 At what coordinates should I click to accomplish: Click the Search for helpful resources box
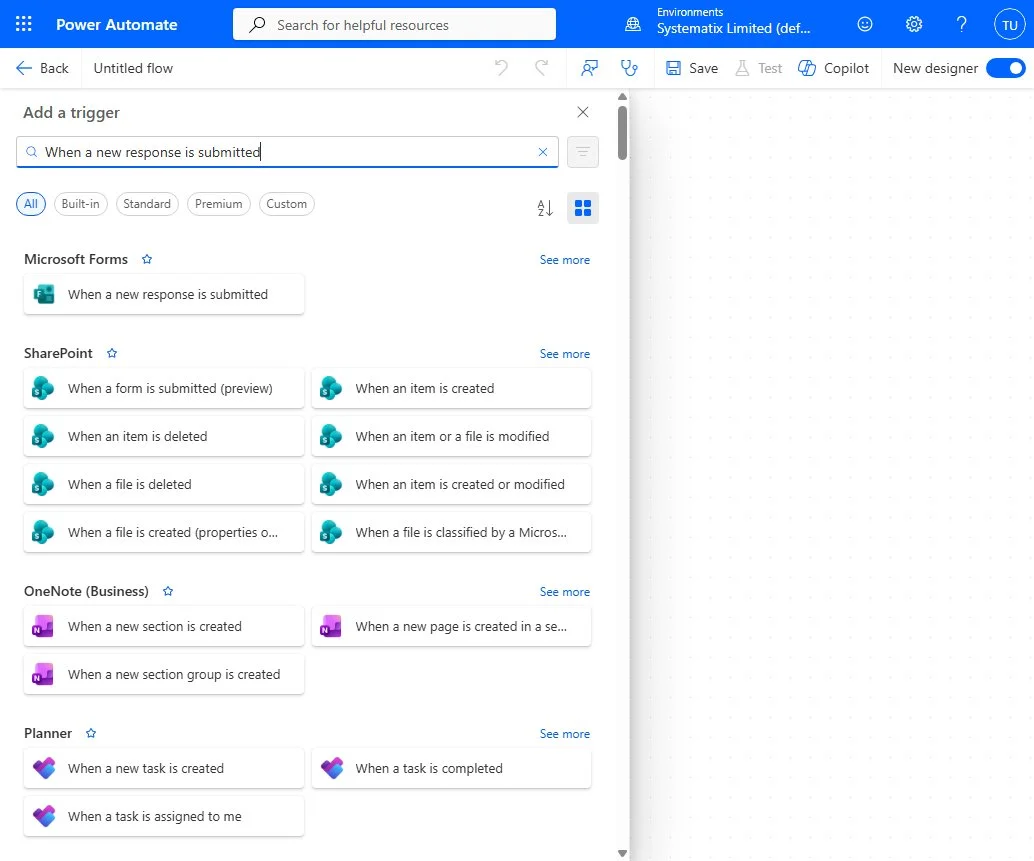[394, 24]
